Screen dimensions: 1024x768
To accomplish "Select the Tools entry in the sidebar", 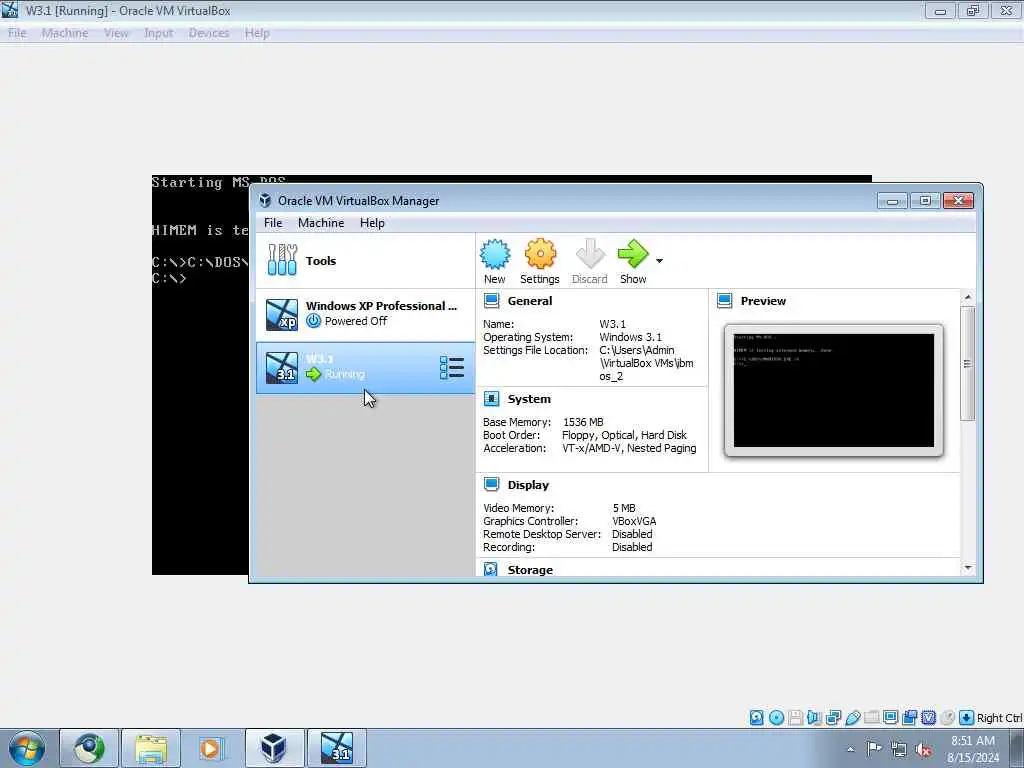I will tap(366, 261).
